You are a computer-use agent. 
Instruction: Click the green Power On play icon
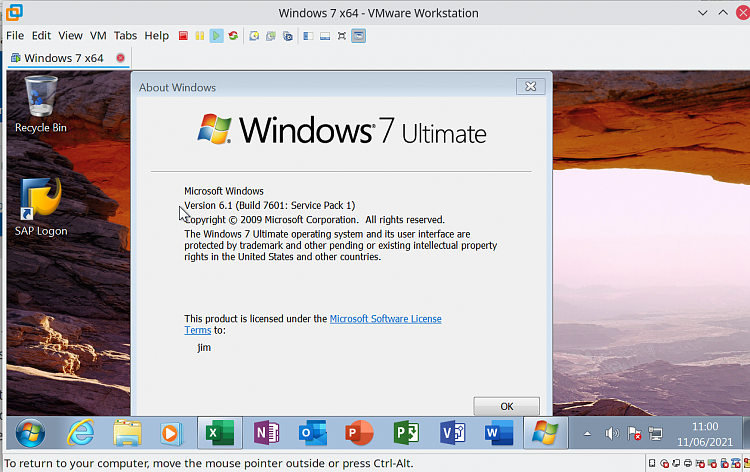[216, 36]
